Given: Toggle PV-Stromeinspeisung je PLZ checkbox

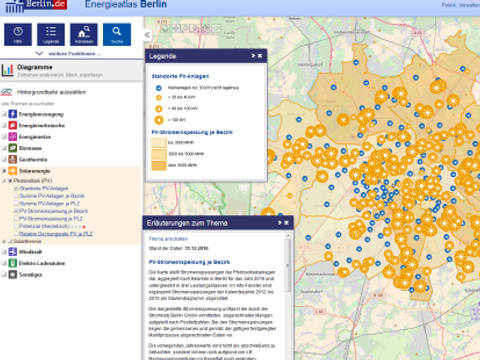Looking at the screenshot, I should (16, 219).
